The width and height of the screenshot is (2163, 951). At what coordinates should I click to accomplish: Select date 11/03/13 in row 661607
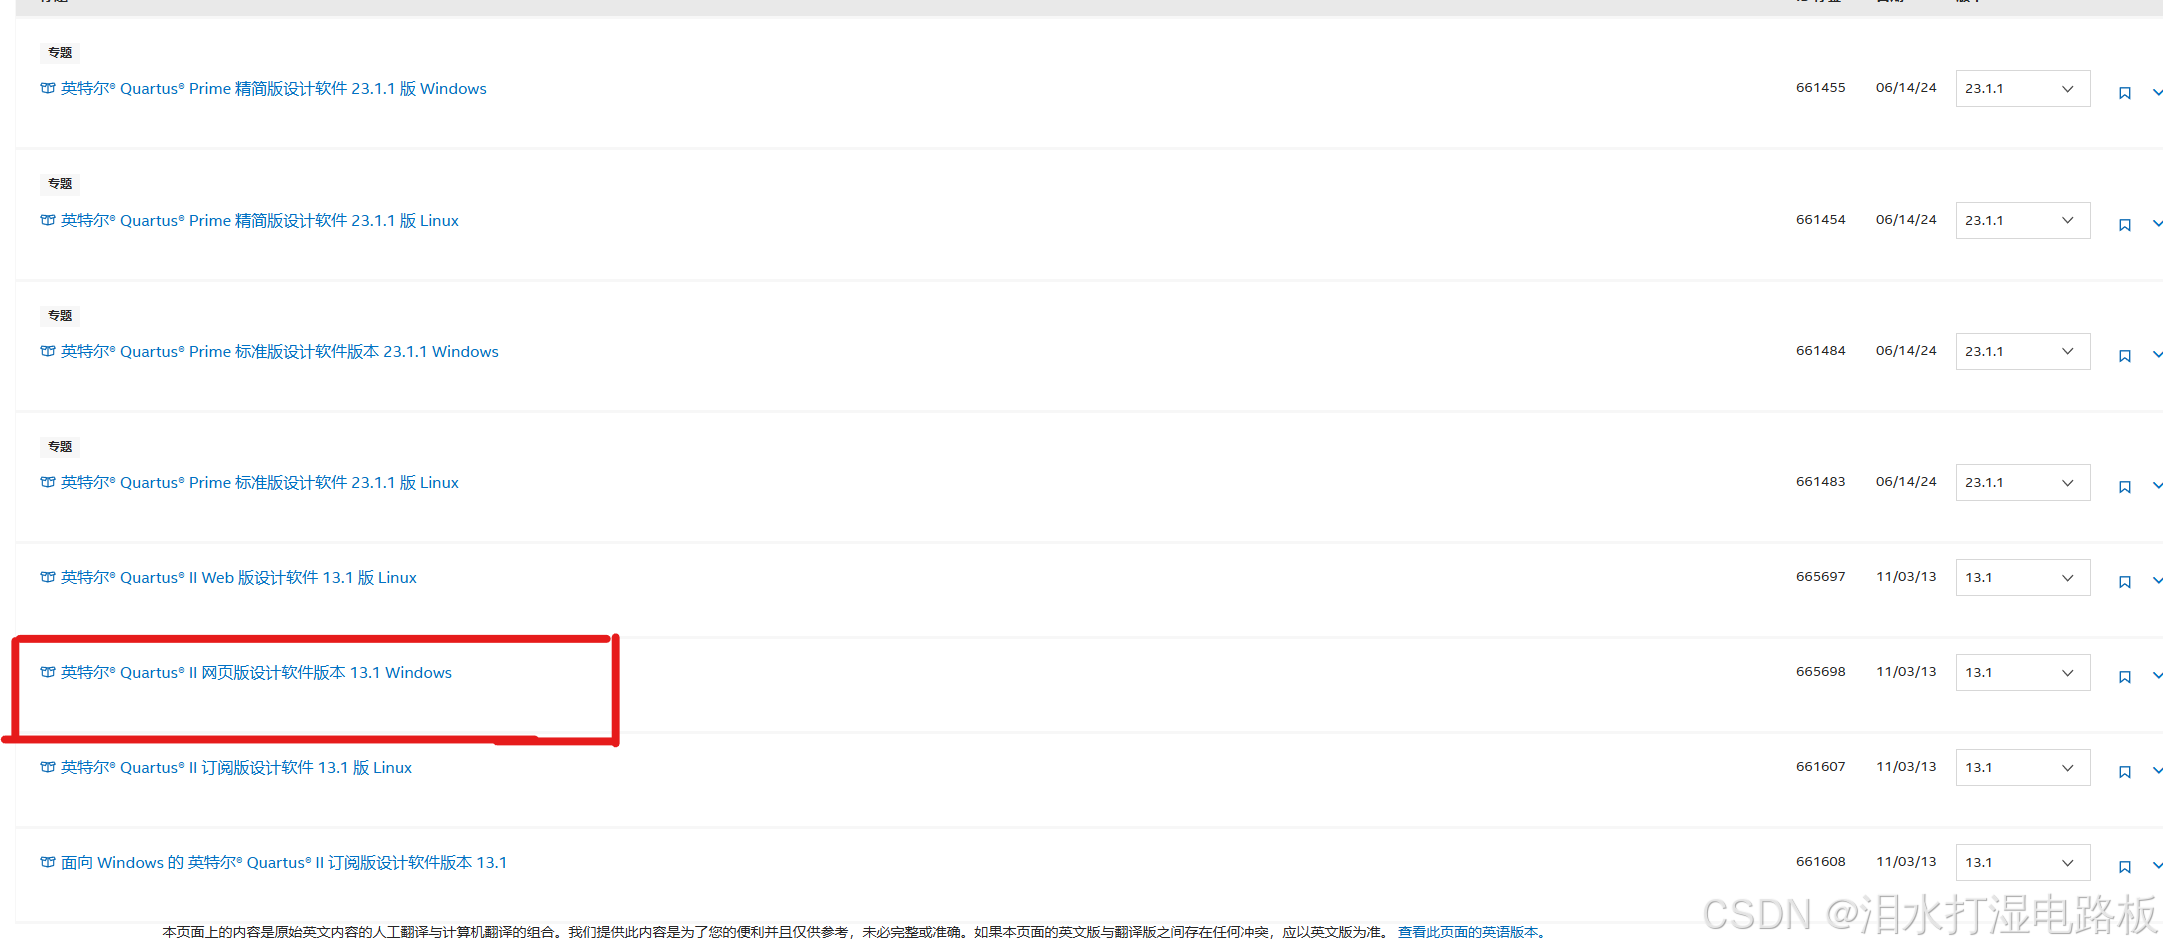1906,767
